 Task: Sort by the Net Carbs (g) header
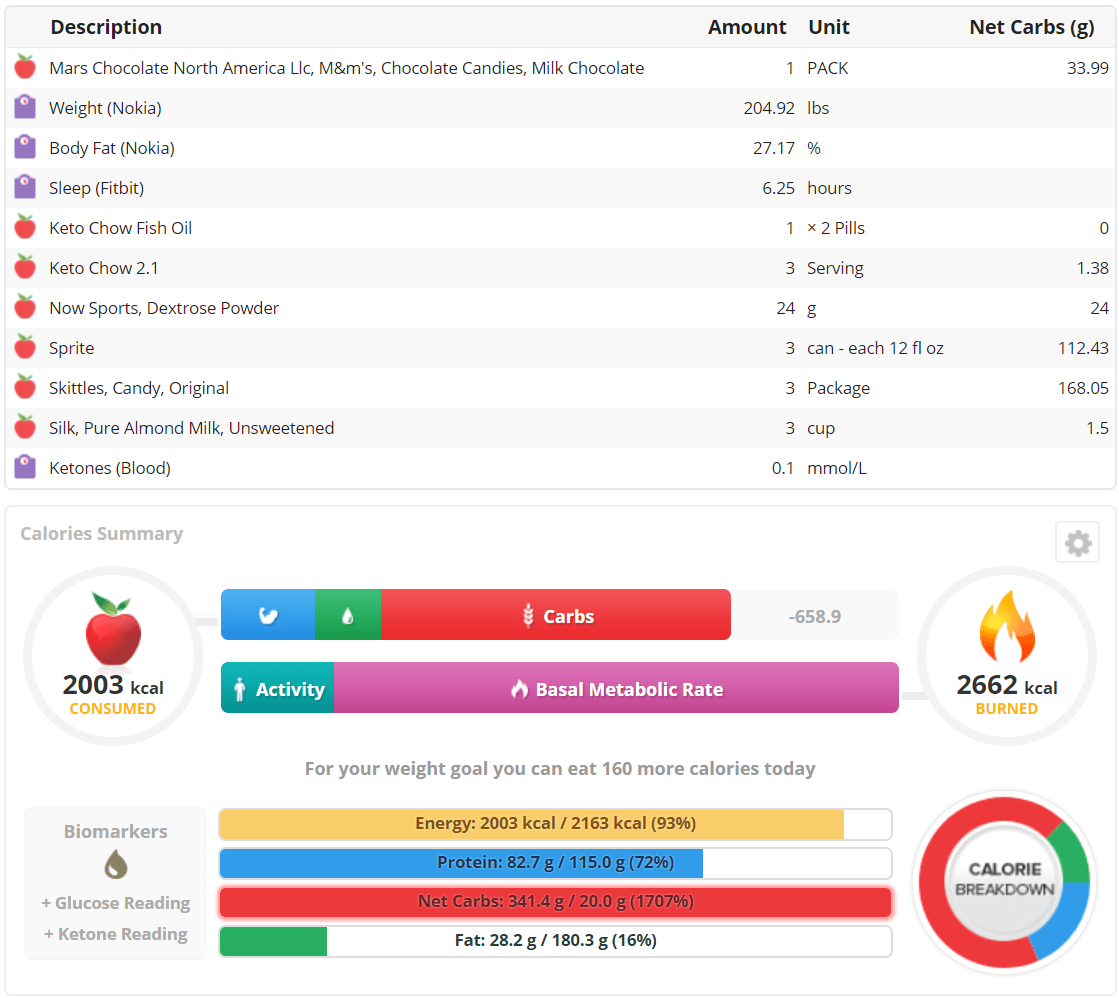pos(1032,27)
